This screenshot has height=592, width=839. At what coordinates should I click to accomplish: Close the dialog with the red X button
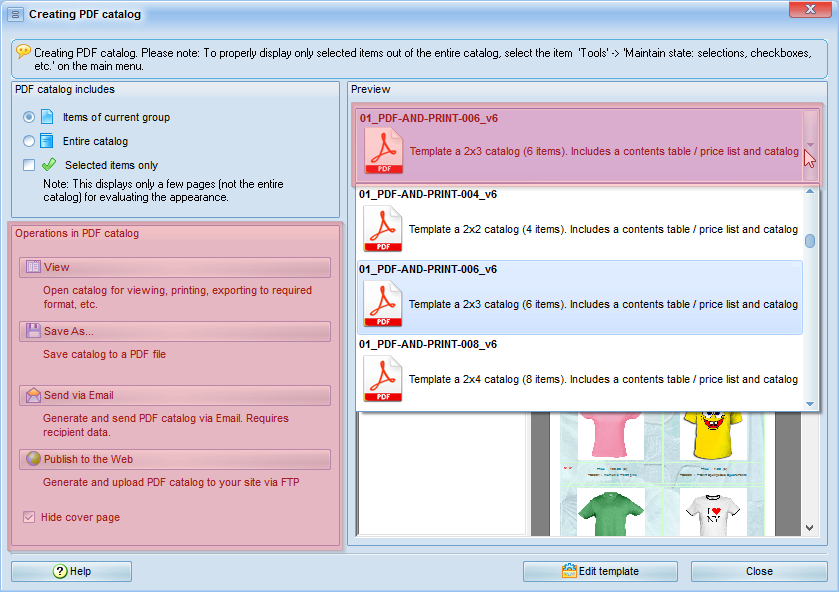tap(810, 9)
